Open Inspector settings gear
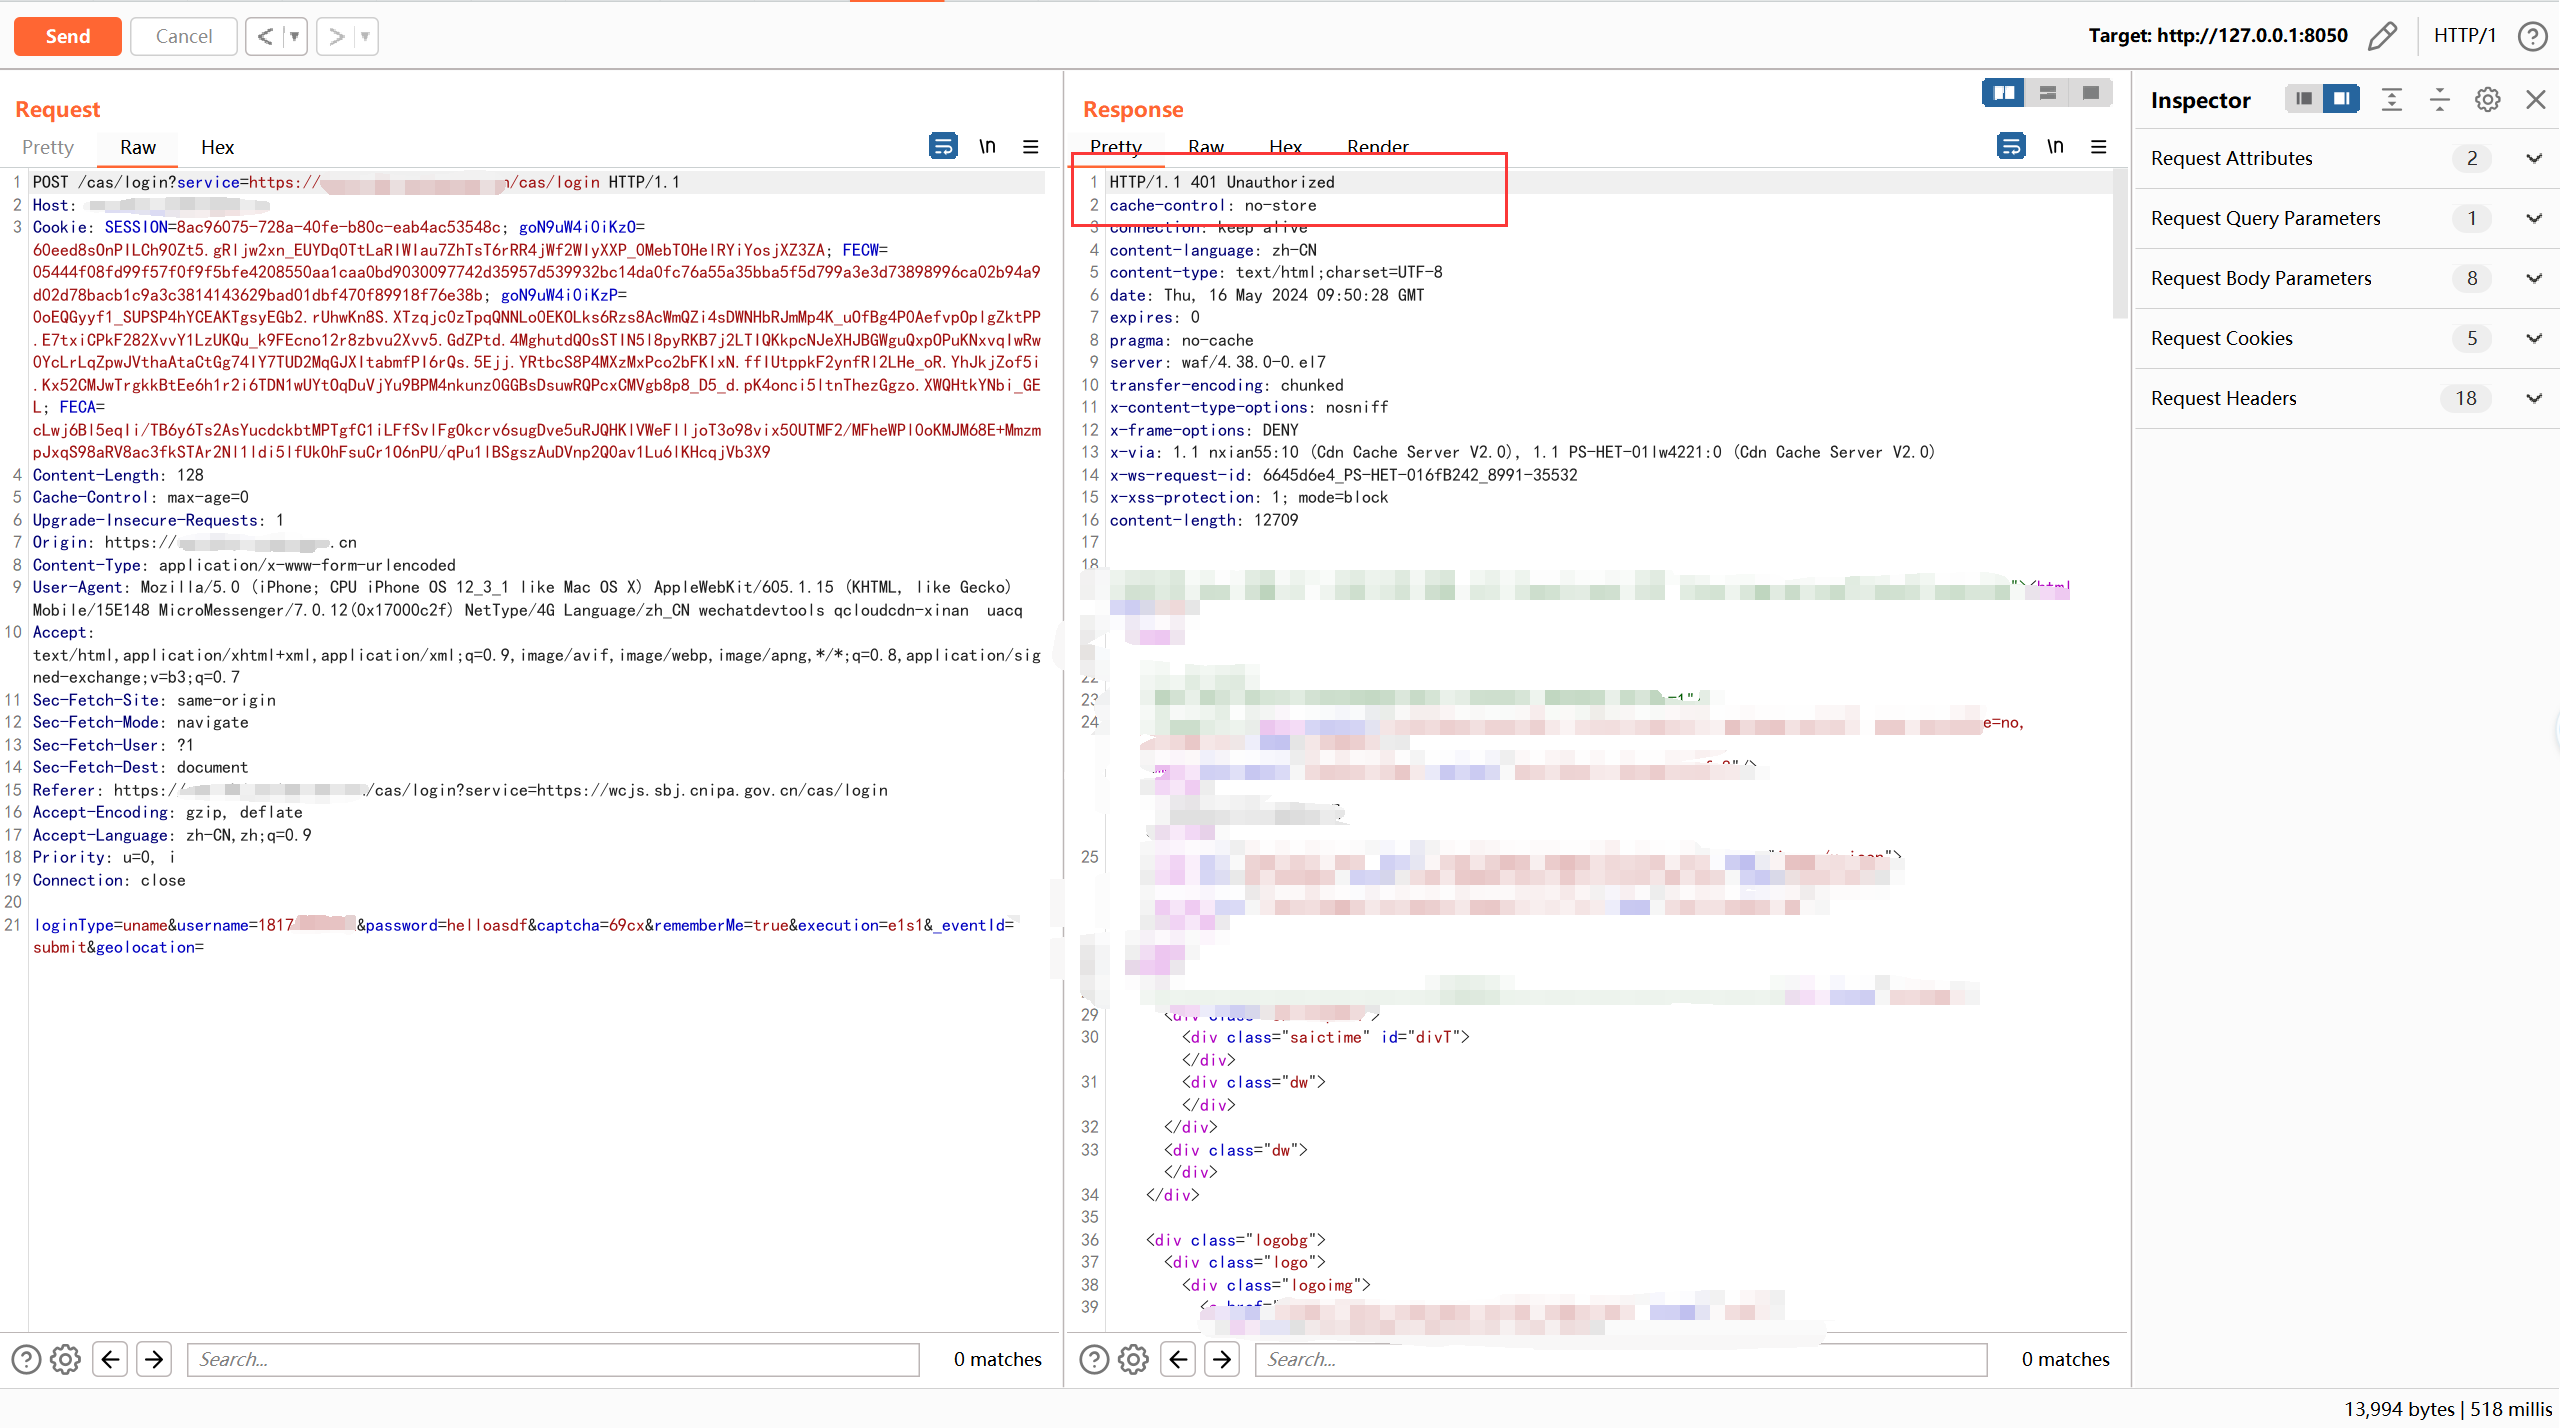2560x1428 pixels. 2488,99
